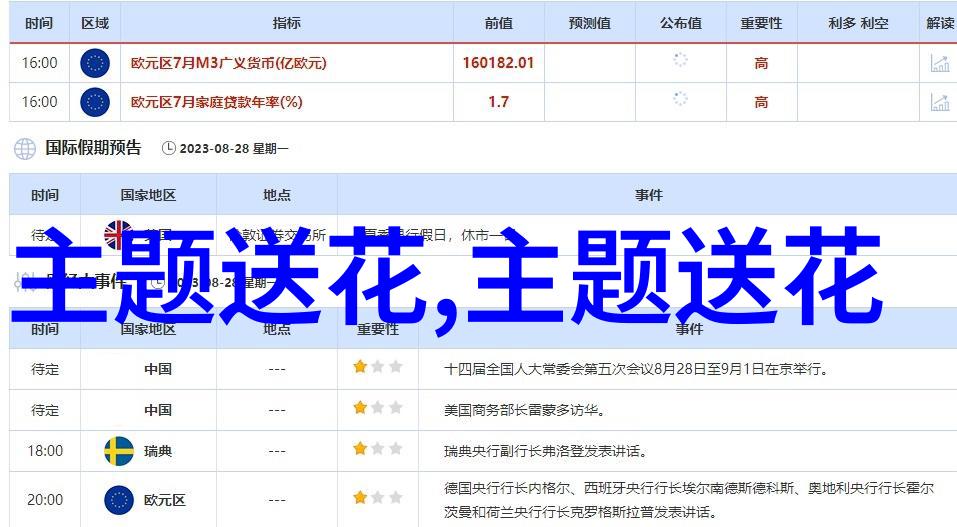Click the calendar icon beside 国际假期预告
Screen dimensions: 957x527
pos(24,149)
